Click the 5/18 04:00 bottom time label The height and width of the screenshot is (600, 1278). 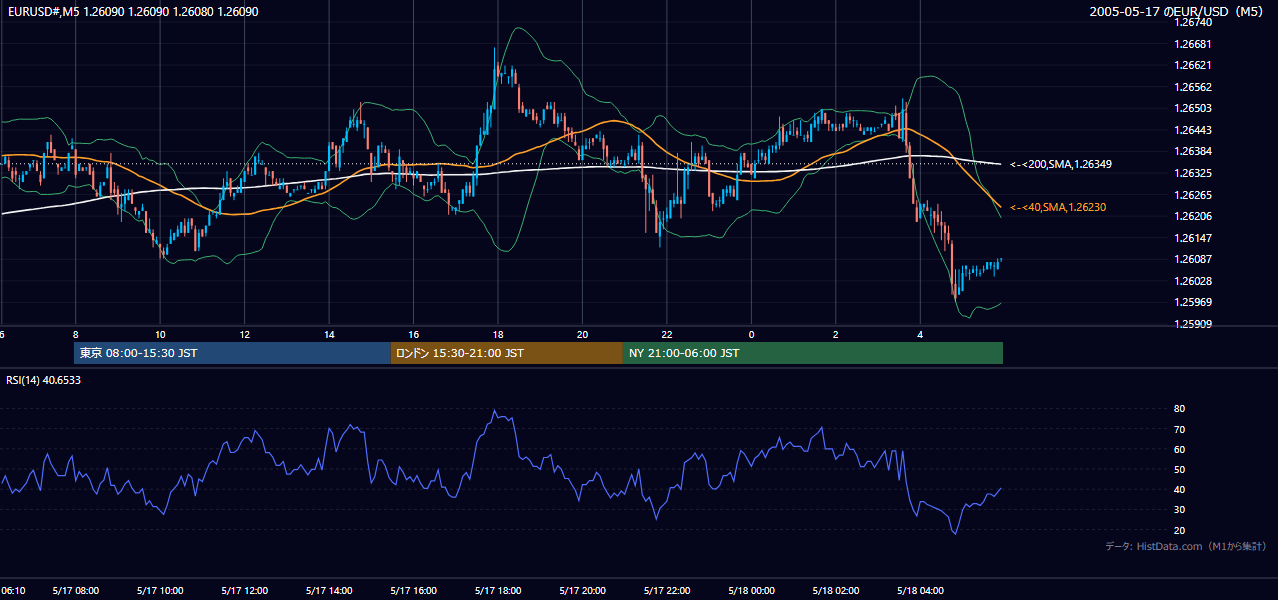pyautogui.click(x=920, y=591)
